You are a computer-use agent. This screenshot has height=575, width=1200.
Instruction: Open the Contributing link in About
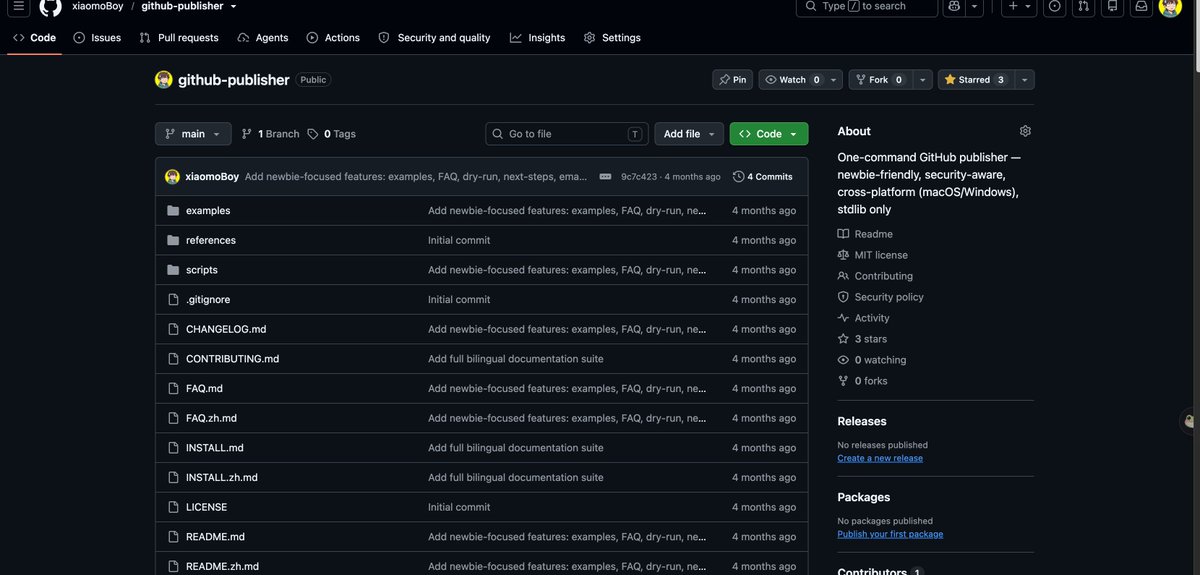(884, 276)
